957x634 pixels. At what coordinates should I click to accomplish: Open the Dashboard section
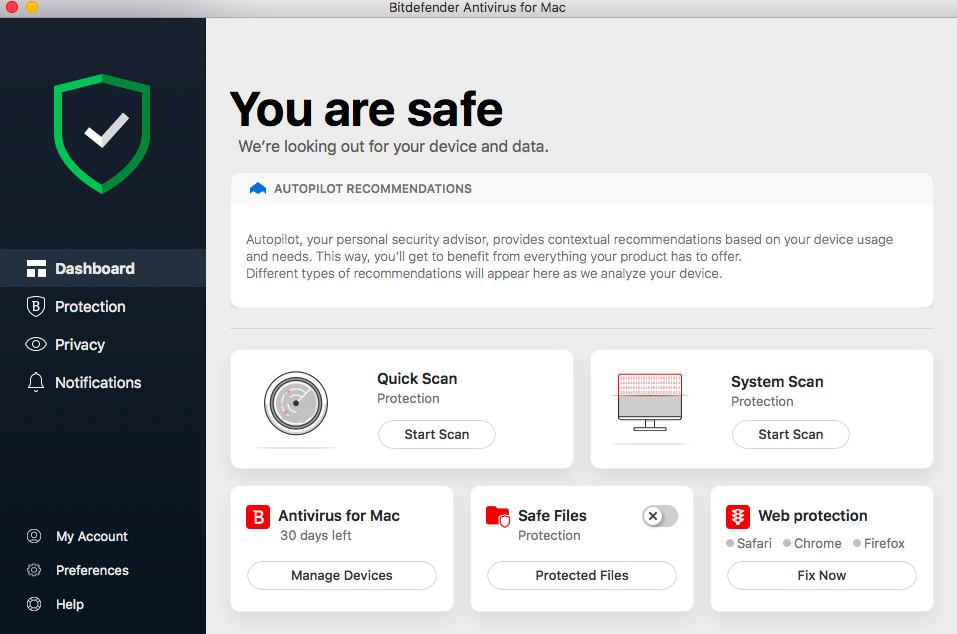[94, 268]
